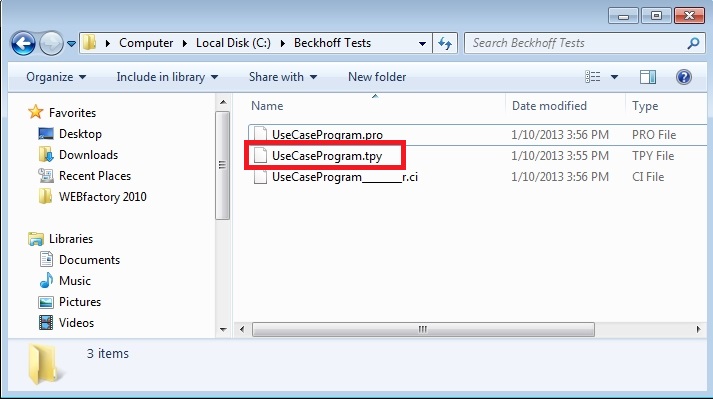Change your view icon button
This screenshot has height=399, width=713.
592,77
